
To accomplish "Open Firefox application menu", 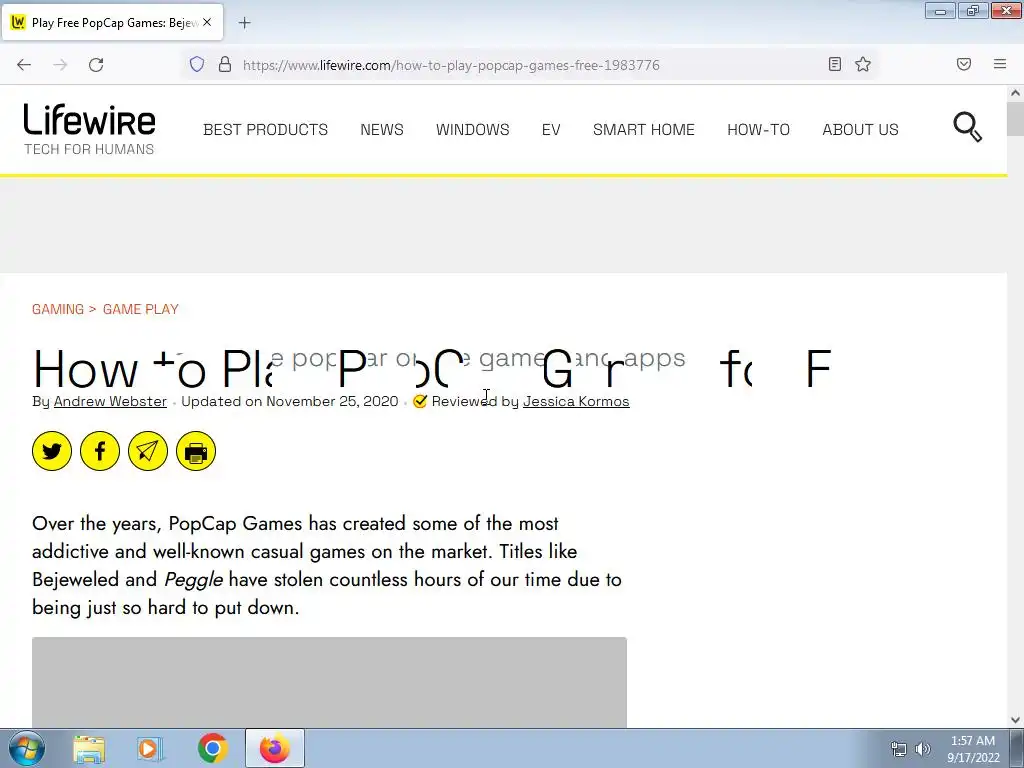I will [x=1000, y=64].
